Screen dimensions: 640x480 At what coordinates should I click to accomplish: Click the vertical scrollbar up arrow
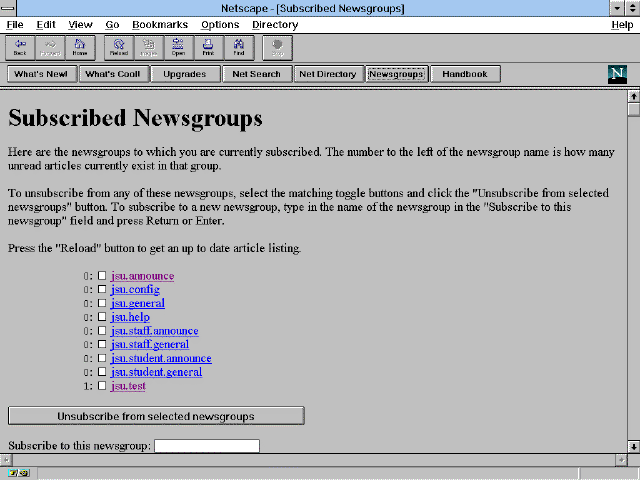pyautogui.click(x=633, y=97)
